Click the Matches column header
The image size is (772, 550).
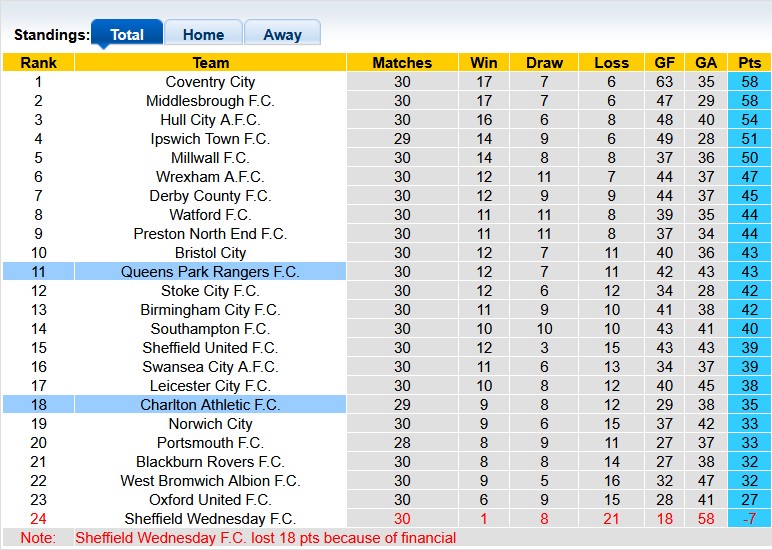click(402, 63)
